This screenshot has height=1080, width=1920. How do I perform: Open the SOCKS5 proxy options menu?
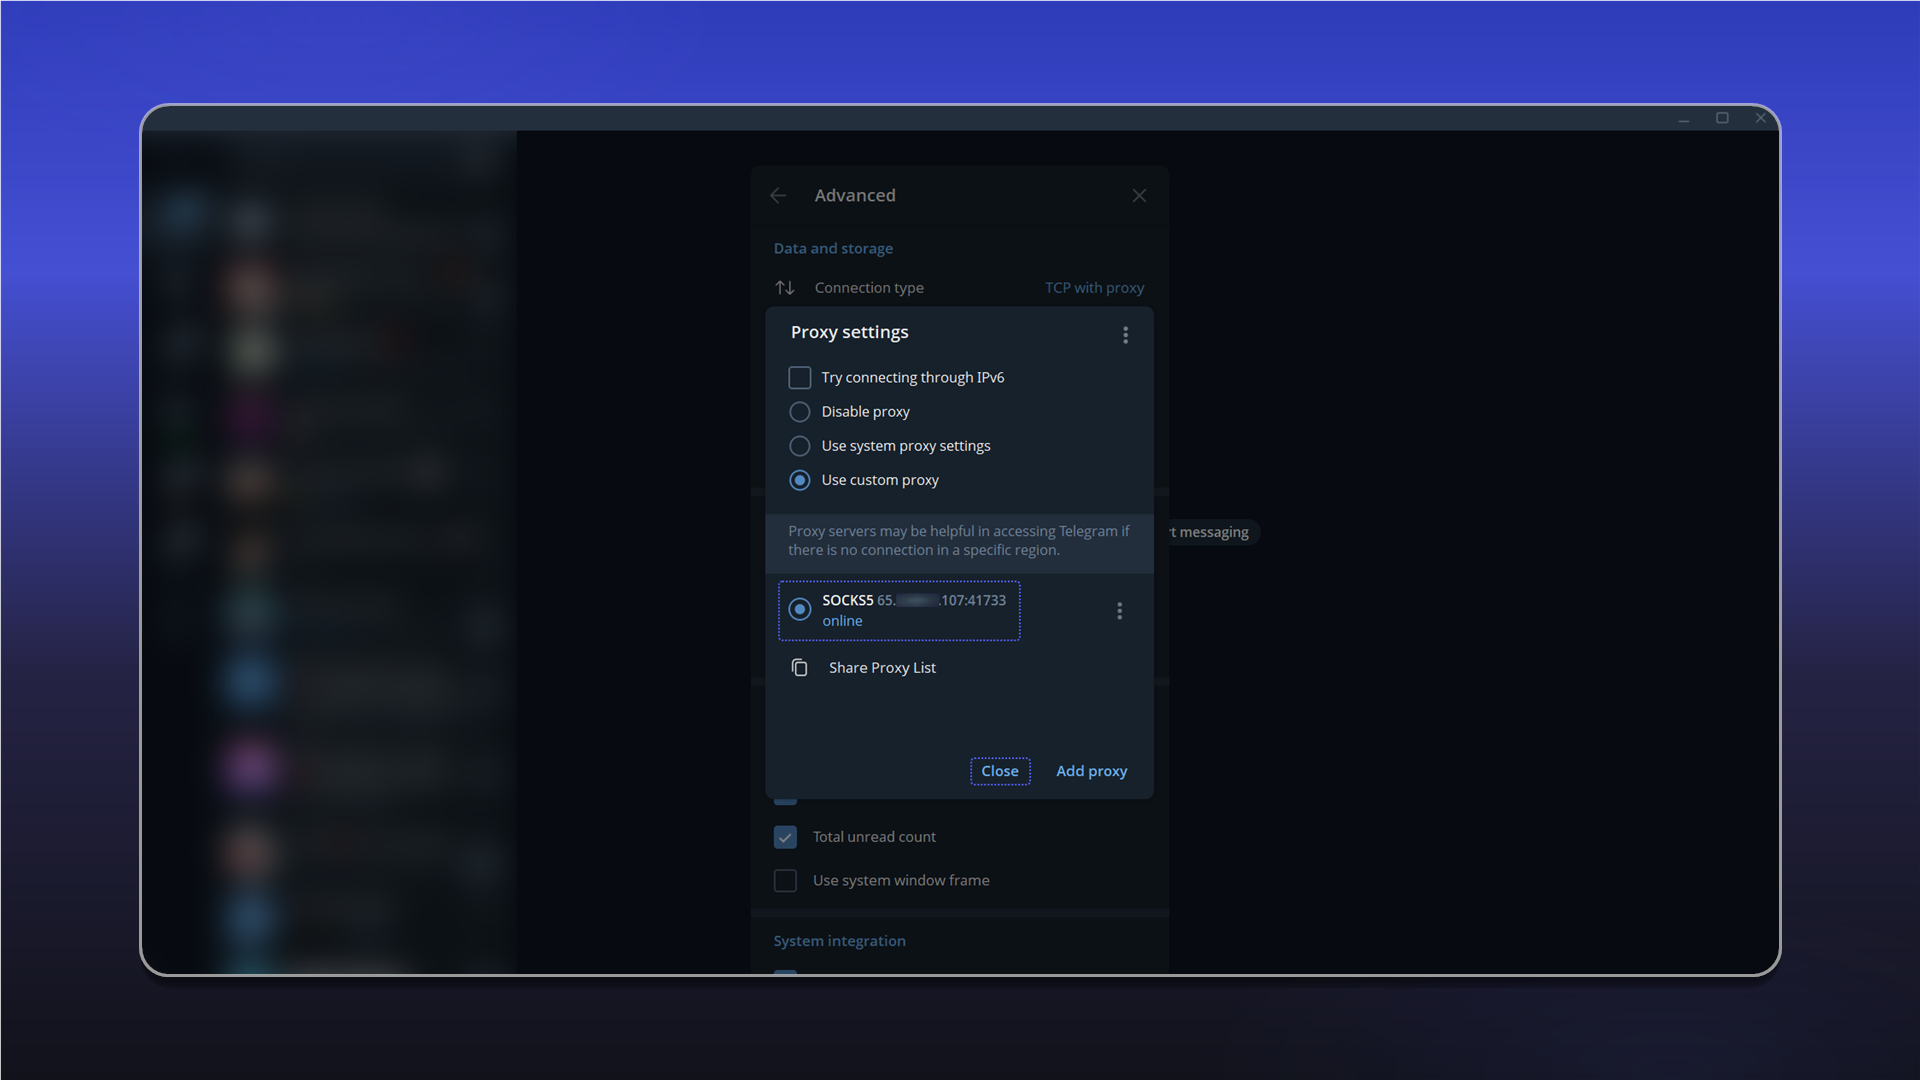coord(1119,611)
